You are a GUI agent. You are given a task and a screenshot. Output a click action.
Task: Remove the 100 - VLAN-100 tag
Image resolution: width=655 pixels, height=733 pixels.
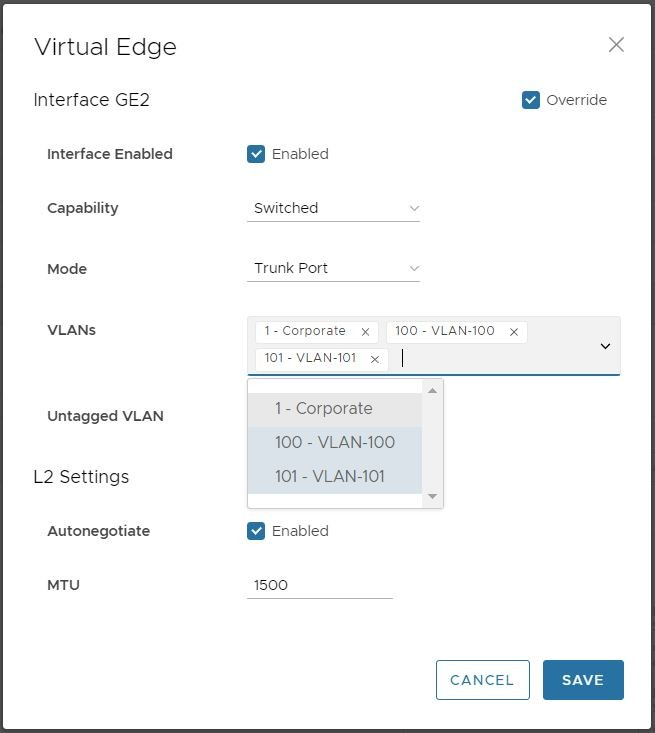pyautogui.click(x=514, y=332)
